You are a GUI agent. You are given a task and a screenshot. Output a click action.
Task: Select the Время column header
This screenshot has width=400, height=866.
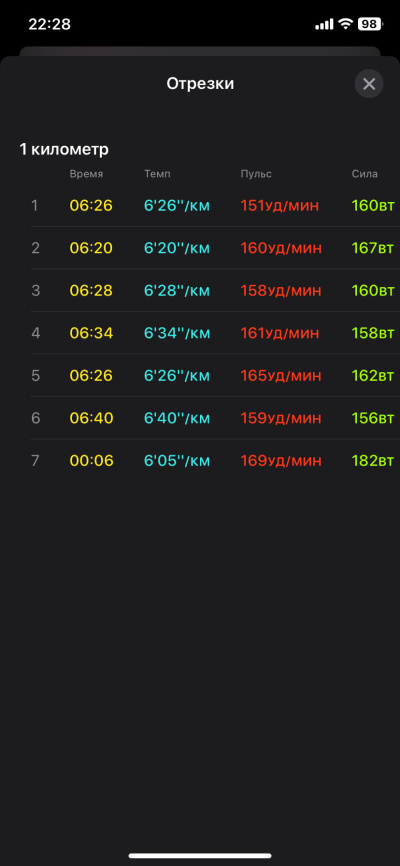(86, 174)
